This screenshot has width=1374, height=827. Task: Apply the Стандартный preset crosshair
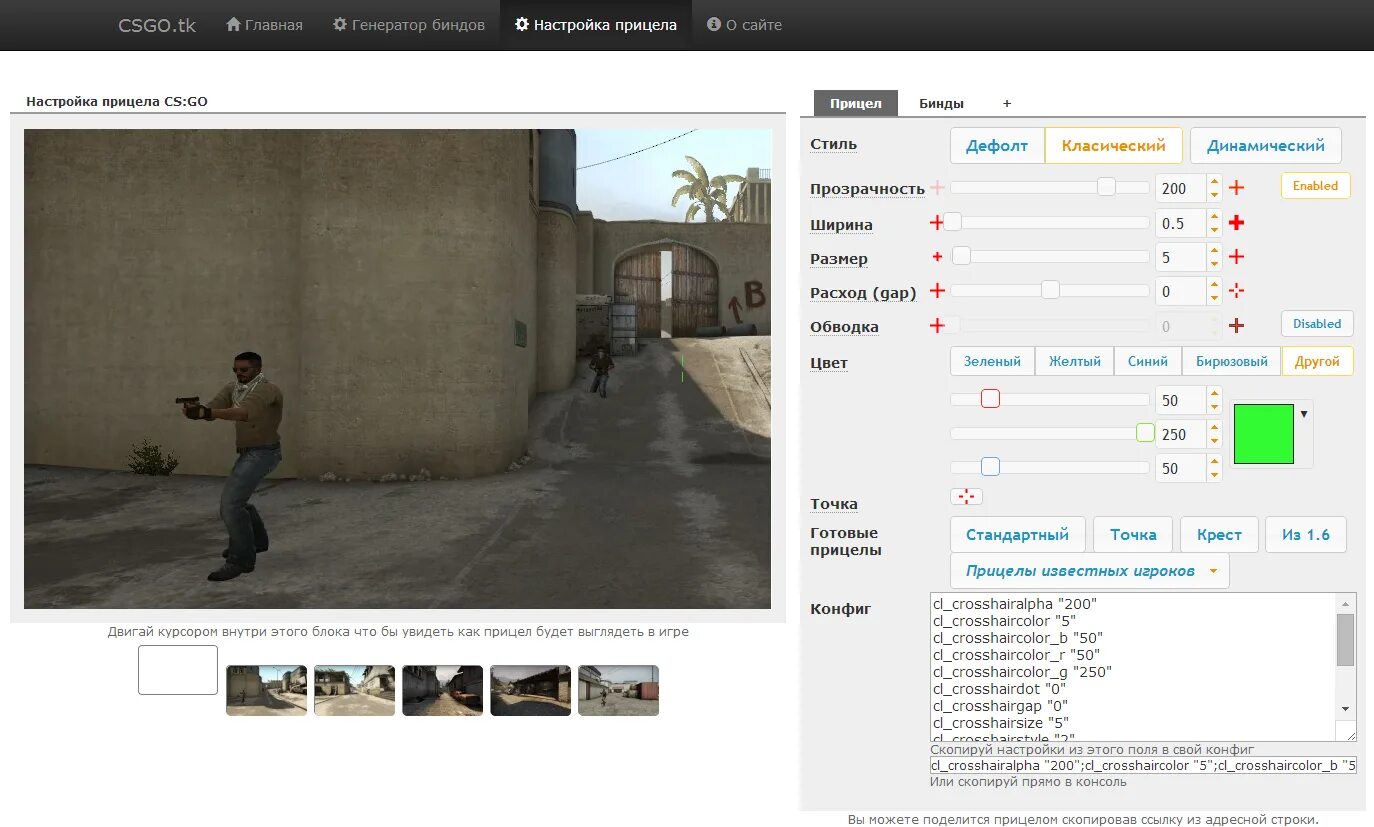pyautogui.click(x=1017, y=535)
